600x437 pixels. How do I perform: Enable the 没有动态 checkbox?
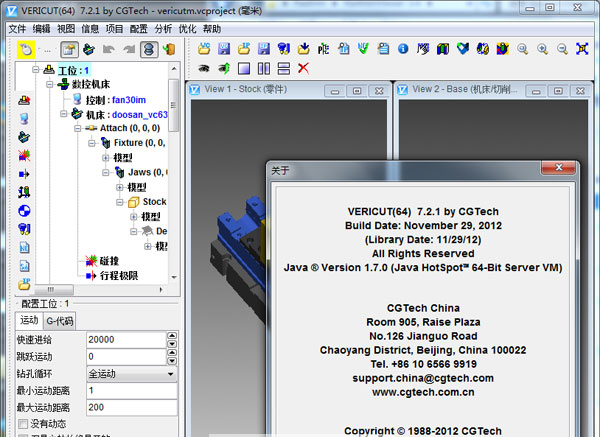(x=23, y=424)
